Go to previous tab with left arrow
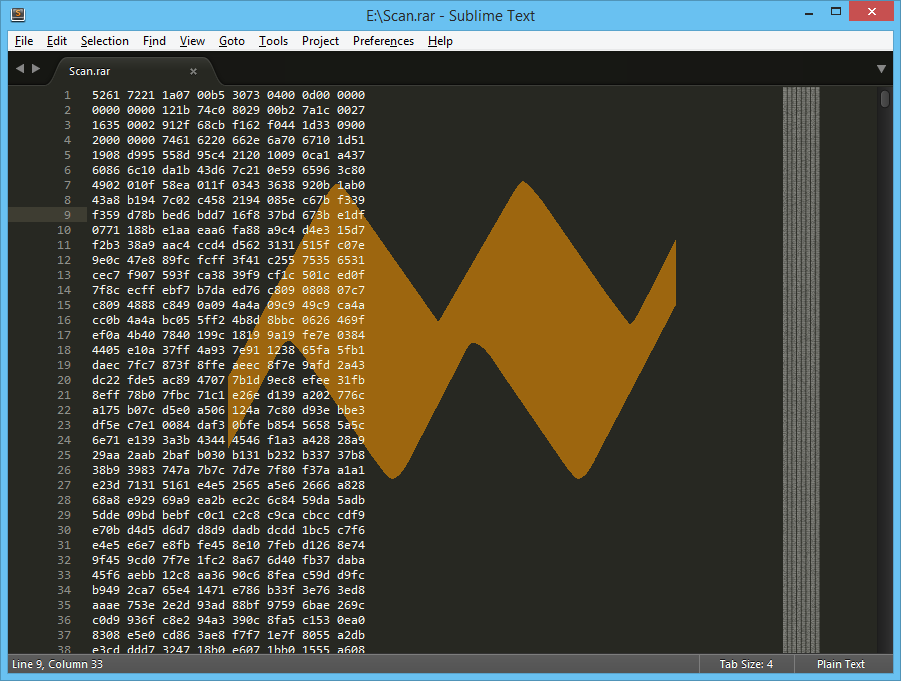This screenshot has width=901, height=681. click(20, 68)
